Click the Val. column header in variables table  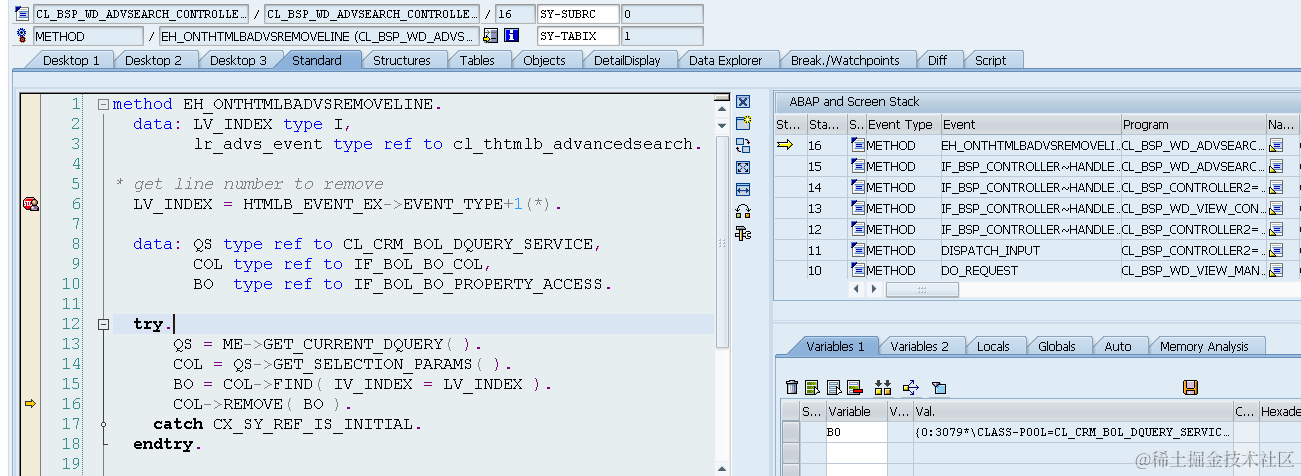point(1072,411)
